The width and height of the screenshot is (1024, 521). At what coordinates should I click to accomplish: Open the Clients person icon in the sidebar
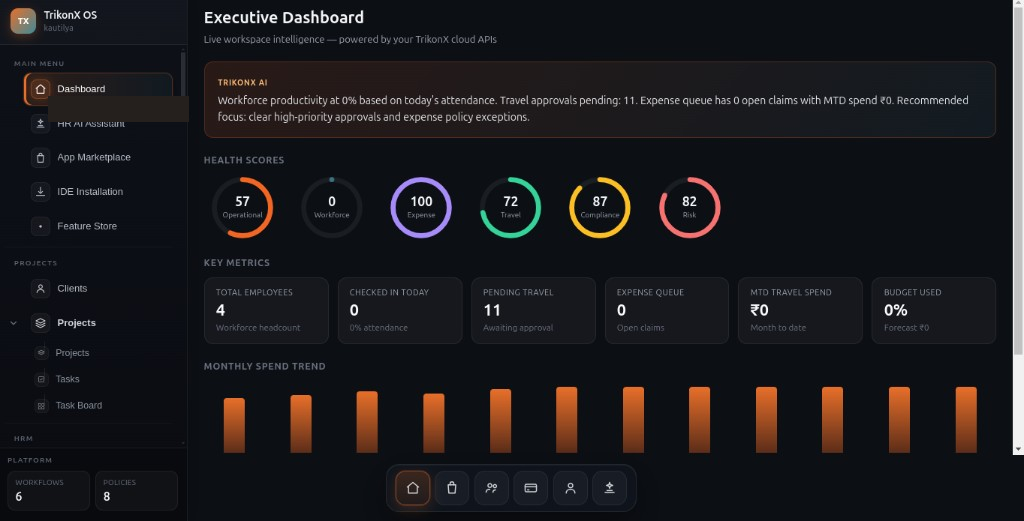40,288
